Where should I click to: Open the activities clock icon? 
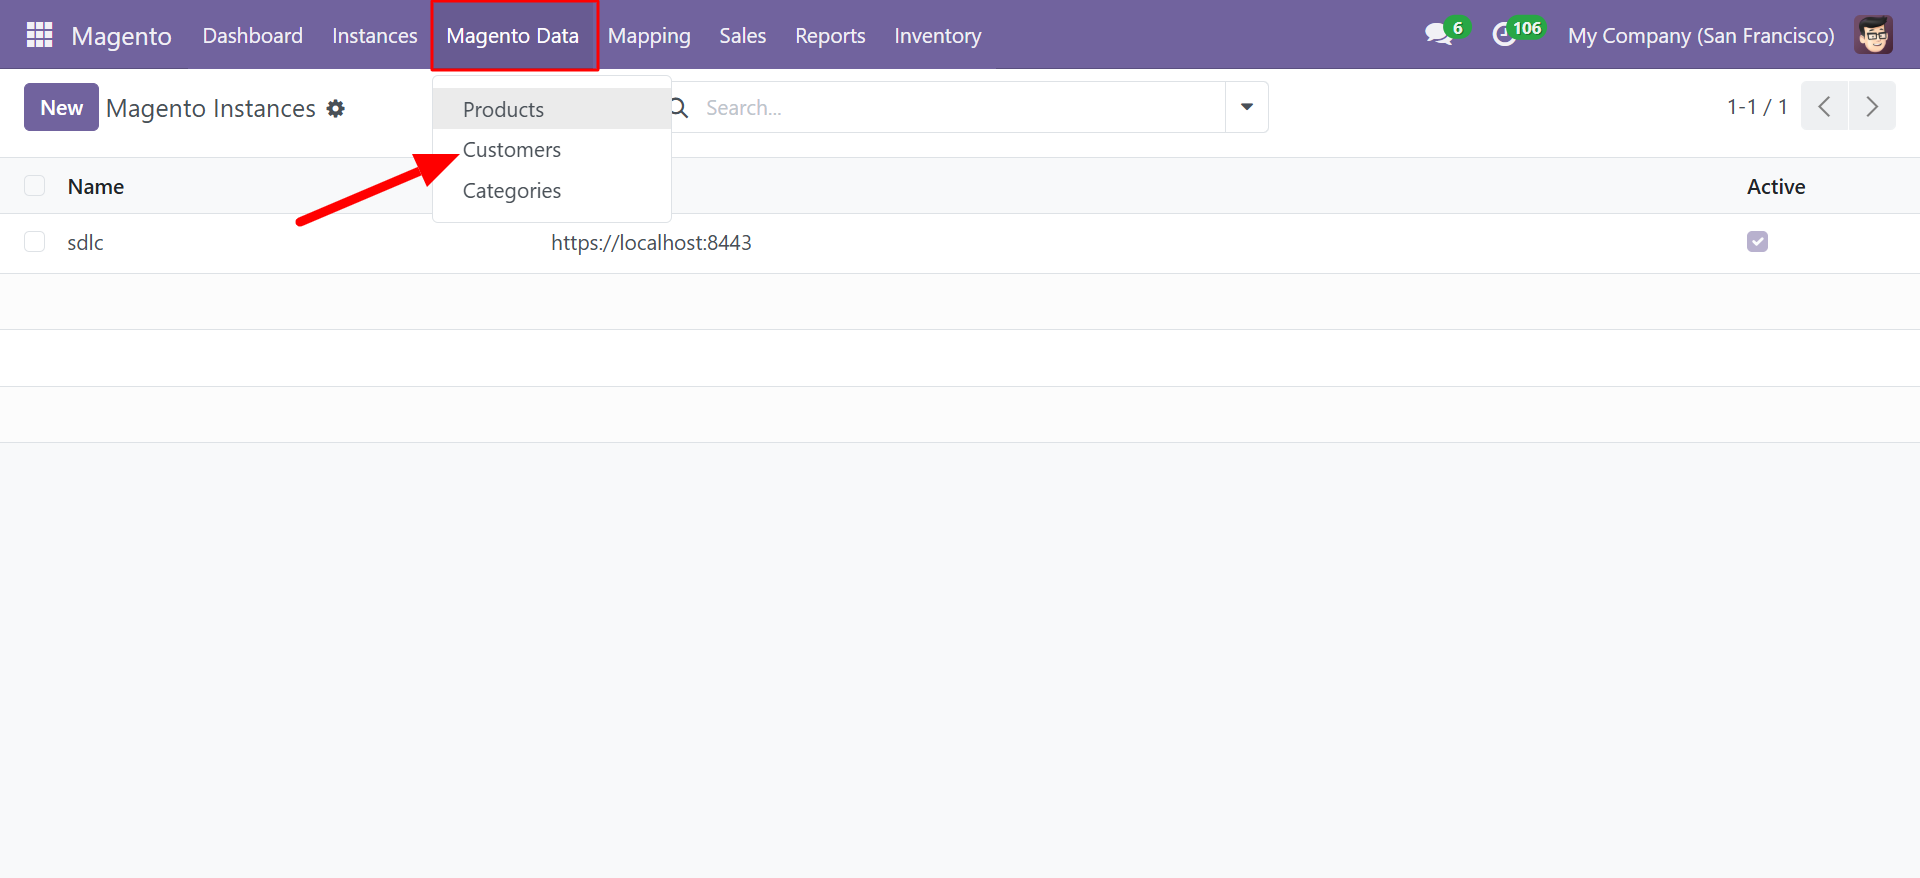coord(1504,35)
